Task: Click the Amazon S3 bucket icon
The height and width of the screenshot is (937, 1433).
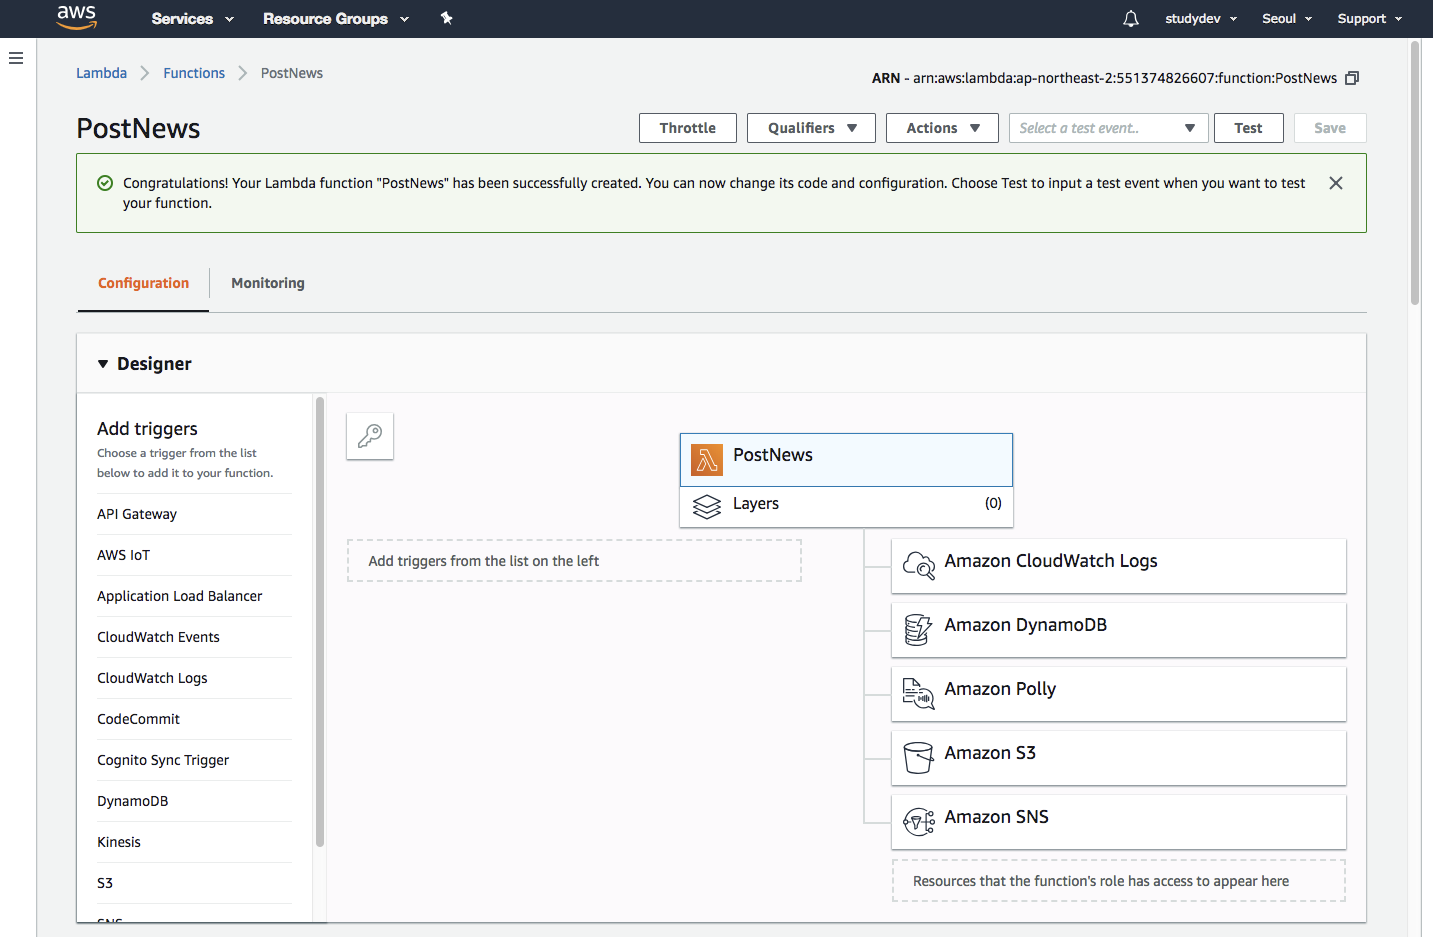Action: (x=918, y=758)
